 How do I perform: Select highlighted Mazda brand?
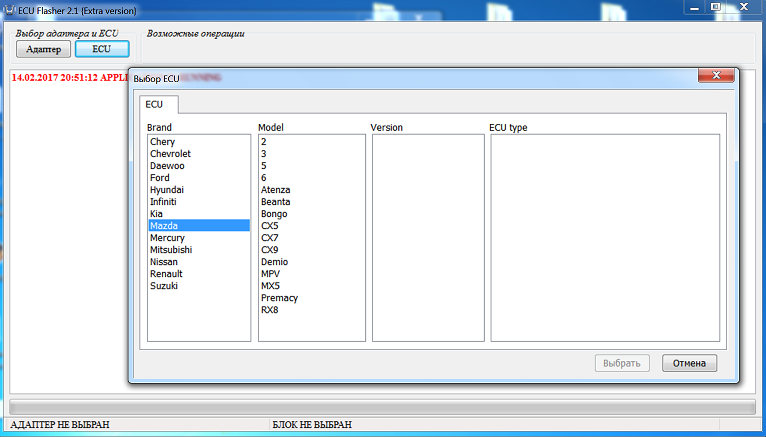pos(198,226)
